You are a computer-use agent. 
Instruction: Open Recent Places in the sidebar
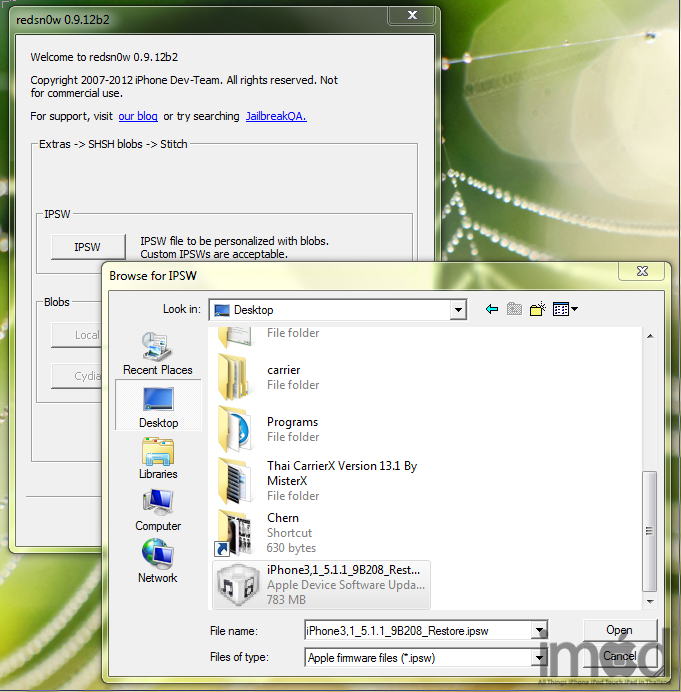[158, 354]
